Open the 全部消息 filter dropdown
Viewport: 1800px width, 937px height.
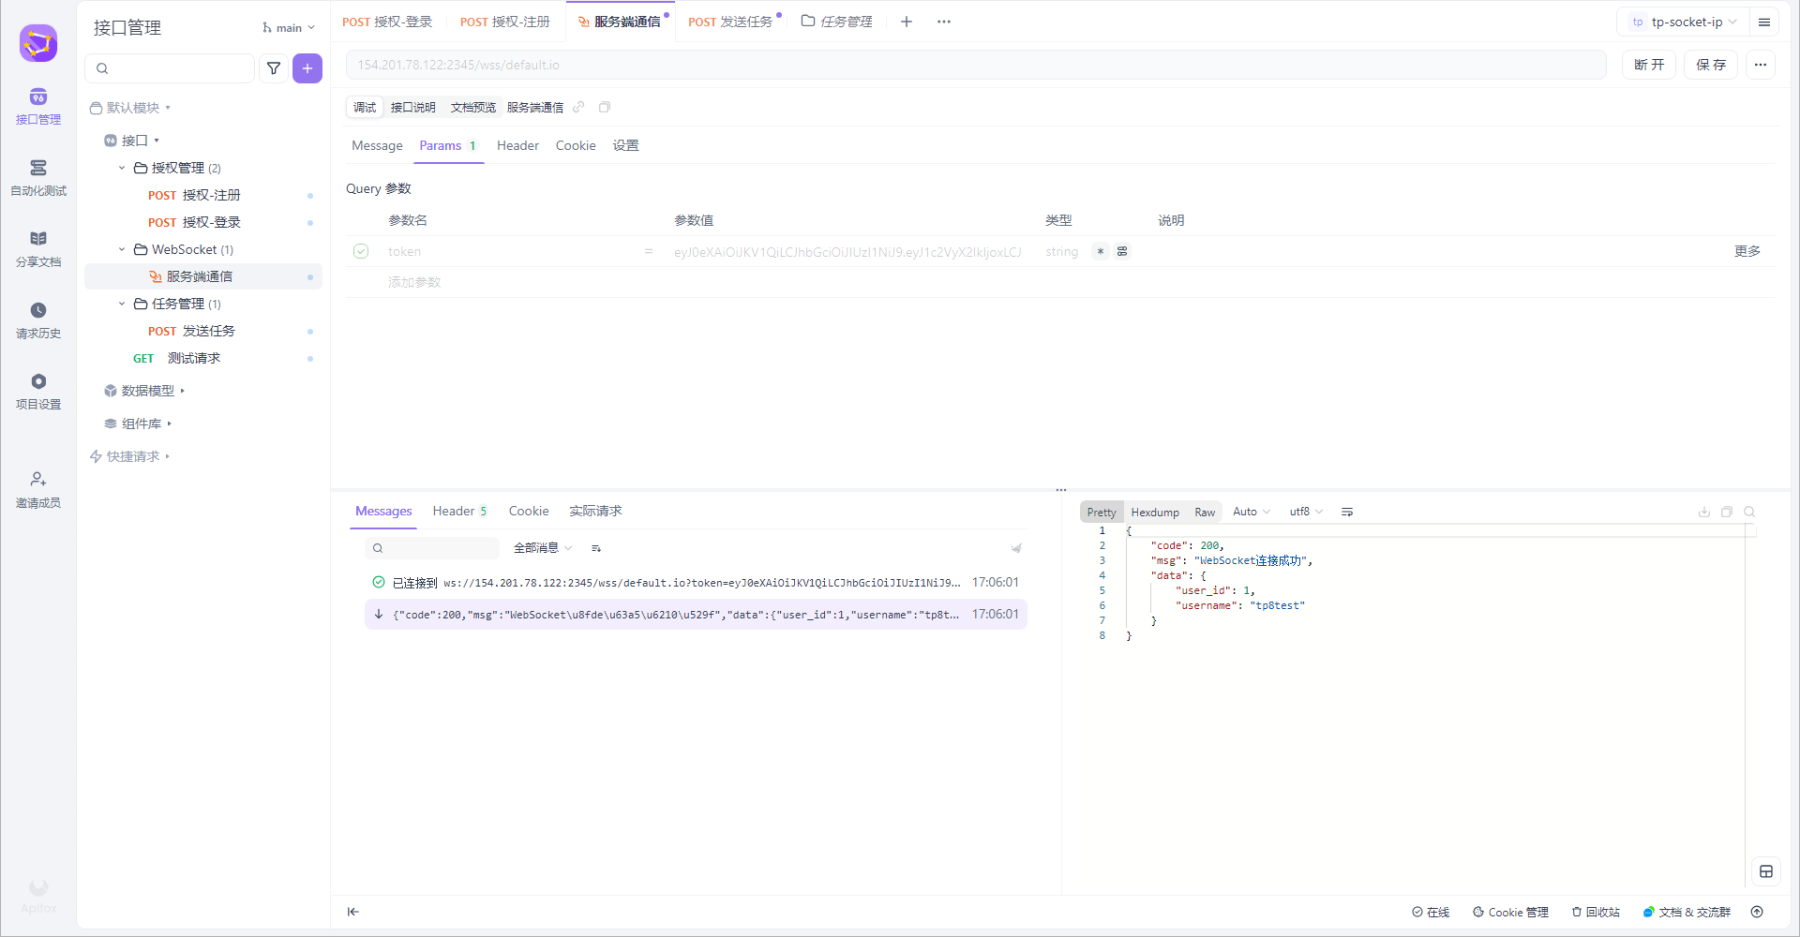click(x=542, y=548)
